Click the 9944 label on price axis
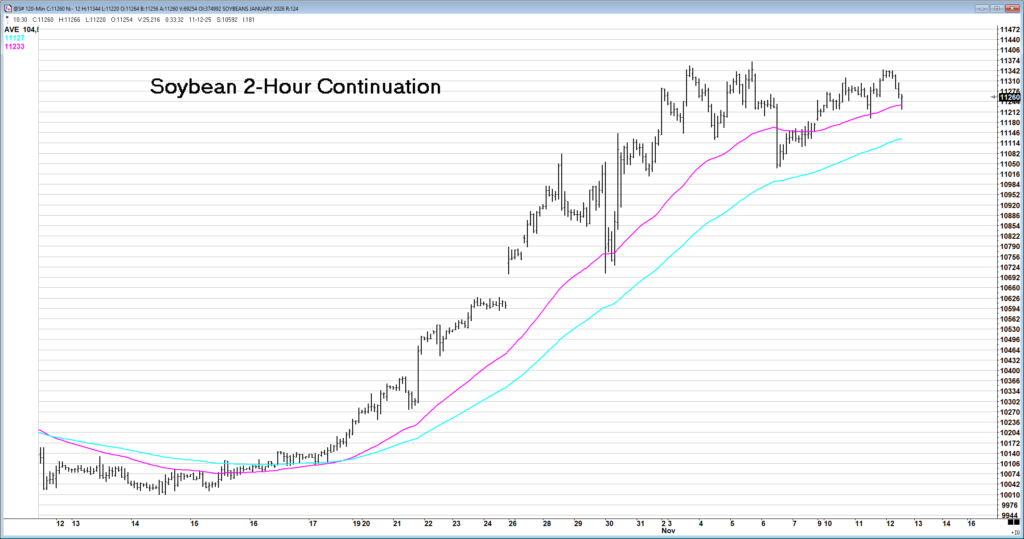This screenshot has width=1024, height=539. click(1008, 516)
